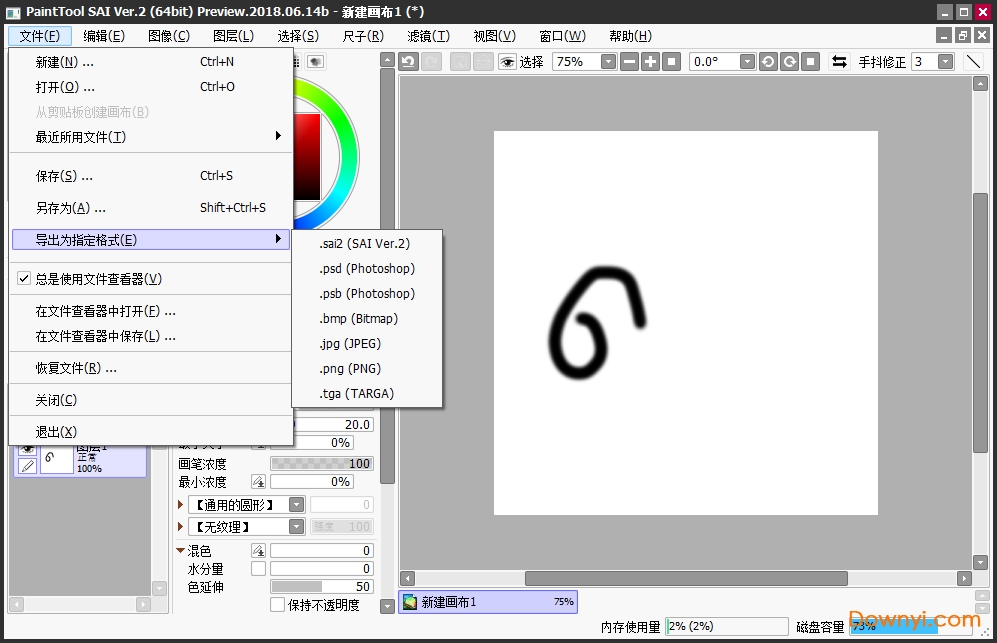Expand the 【通用的圆形】 brush shape dropdown
Viewport: 997px width, 643px height.
(296, 505)
